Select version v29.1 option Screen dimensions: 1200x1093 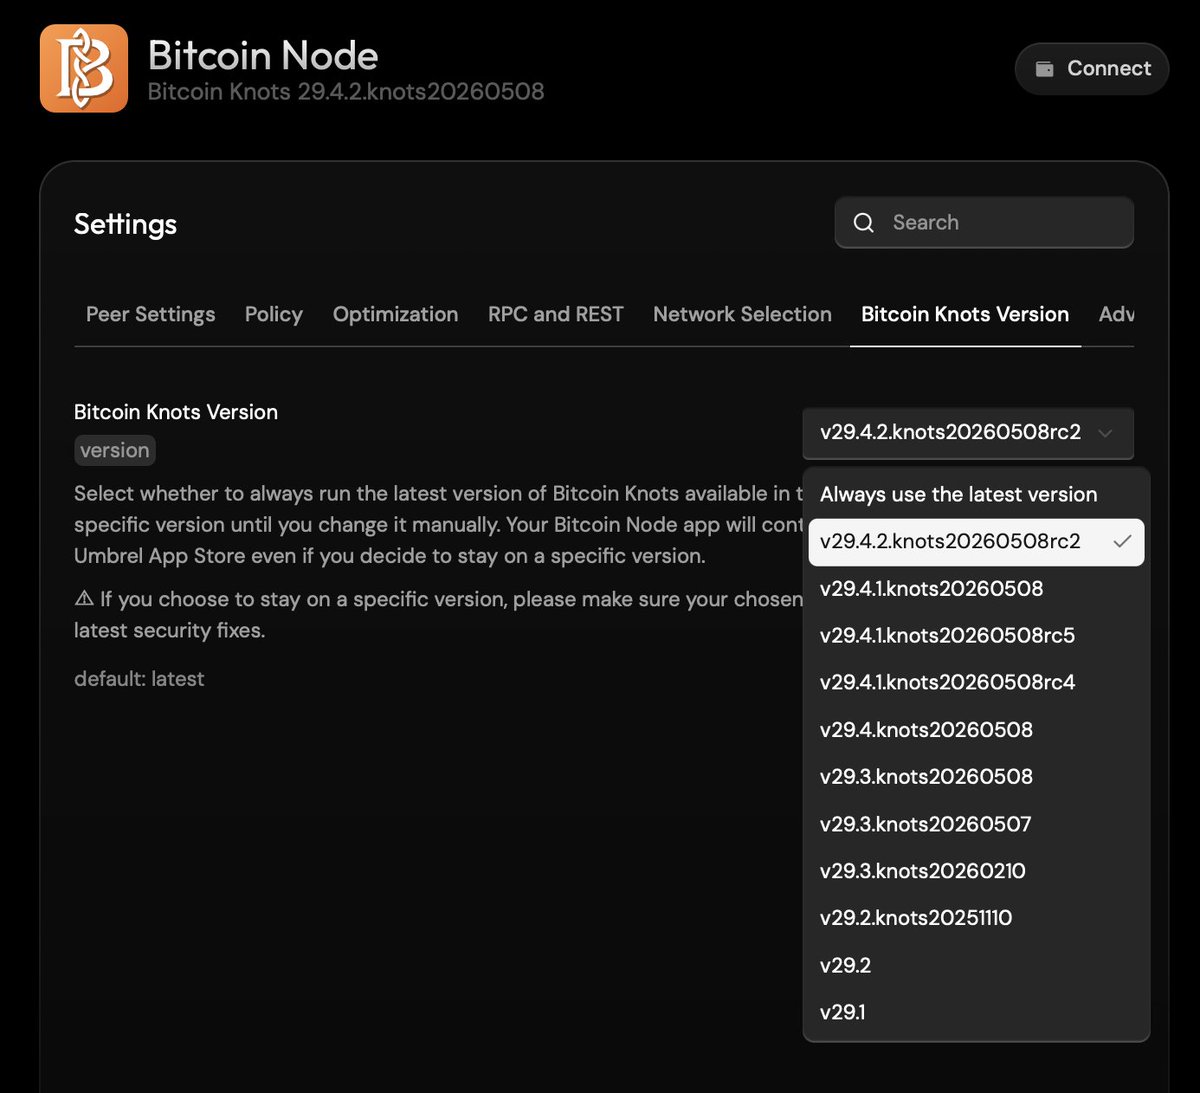(976, 1012)
